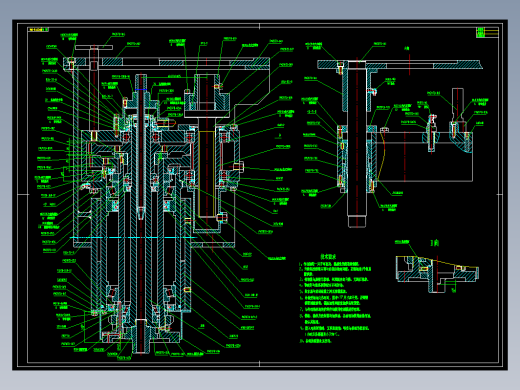Select the short blue line on the central spindle top
This screenshot has height=390, width=520.
point(141,89)
